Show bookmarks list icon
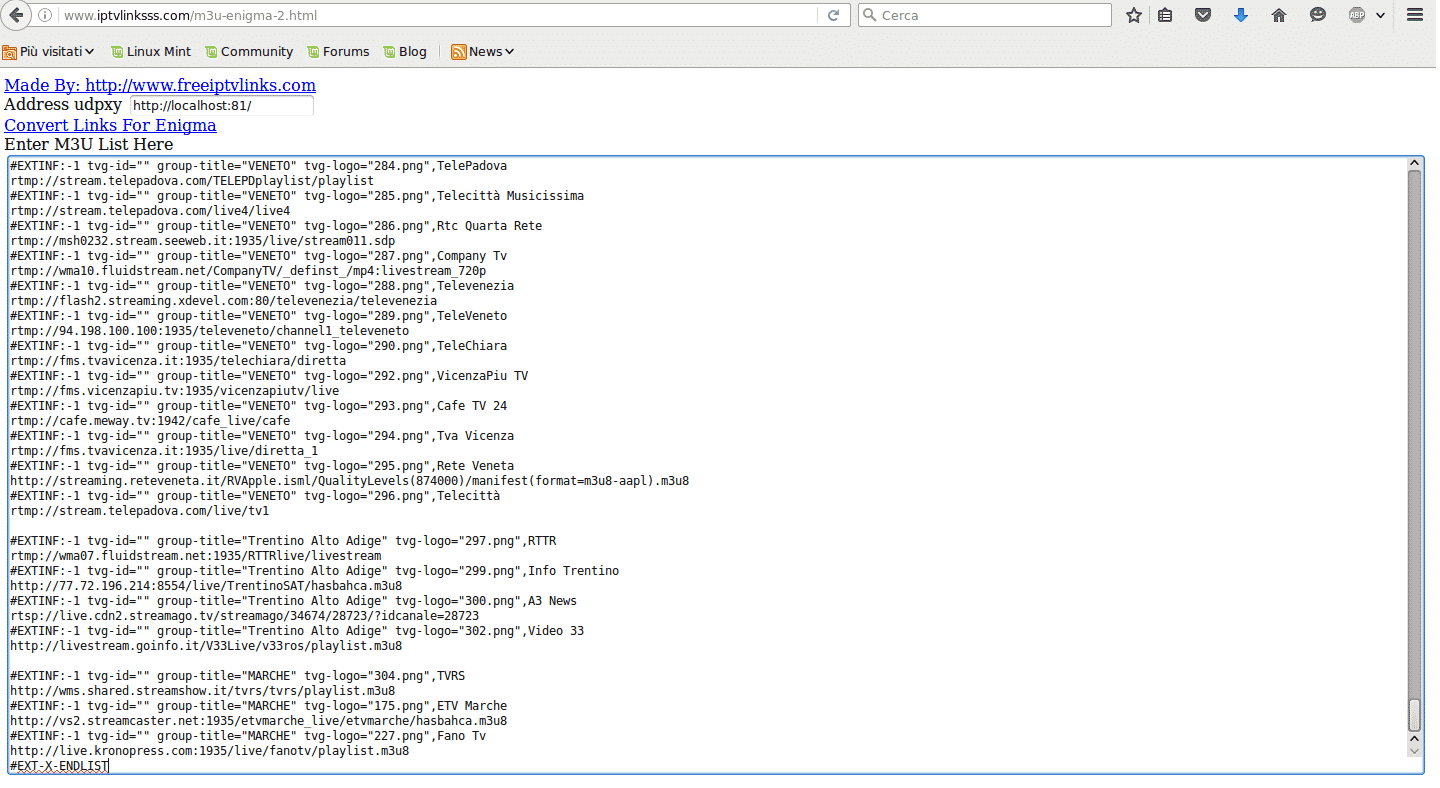The height and width of the screenshot is (788, 1440). [1165, 15]
